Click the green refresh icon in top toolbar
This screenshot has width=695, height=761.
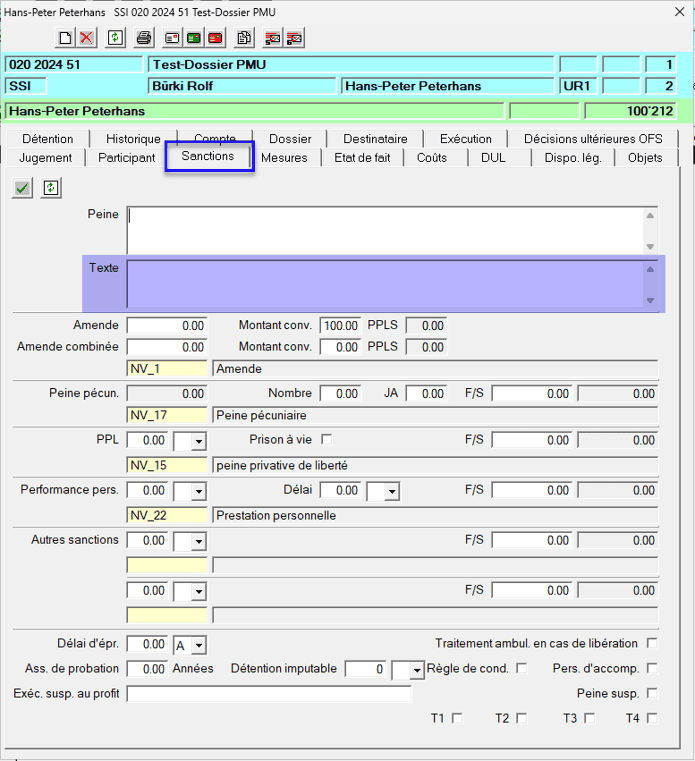[115, 38]
